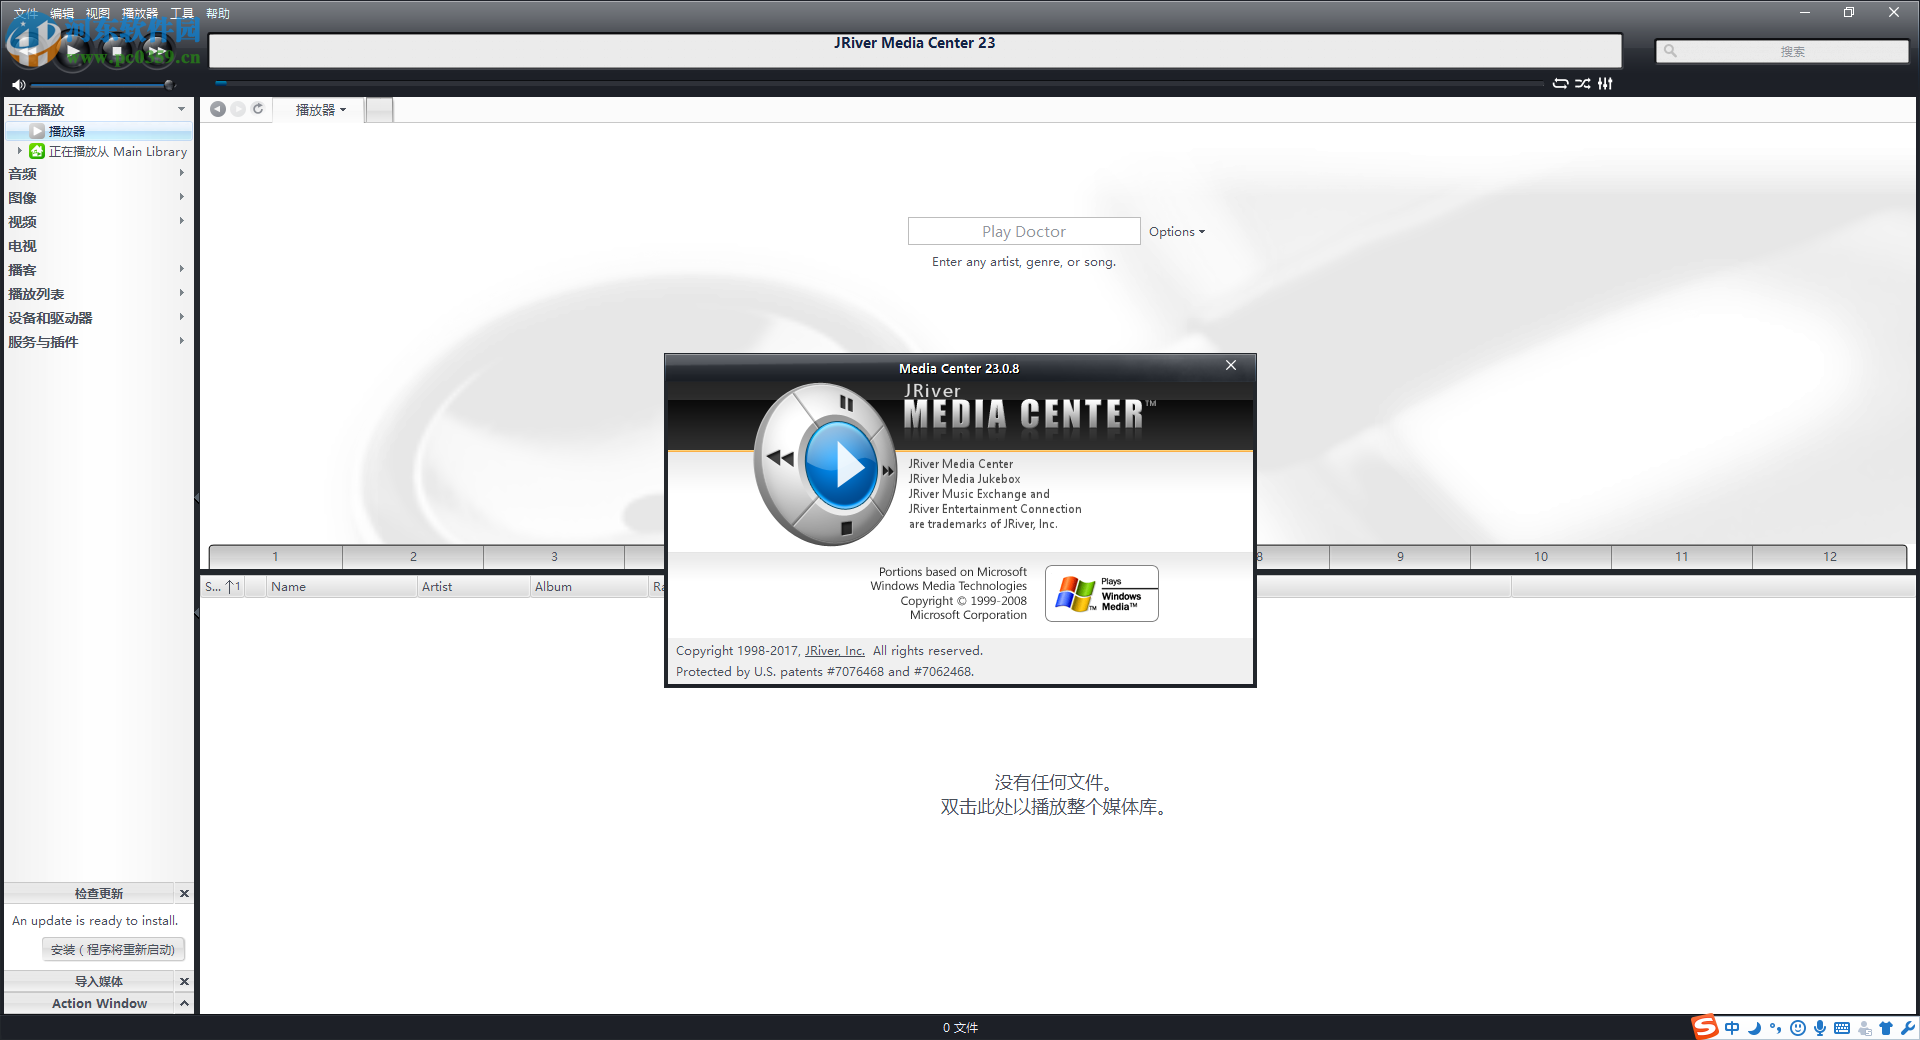This screenshot has height=1040, width=1920.
Task: Open the Options dropdown beside Play Doctor
Action: [x=1176, y=231]
